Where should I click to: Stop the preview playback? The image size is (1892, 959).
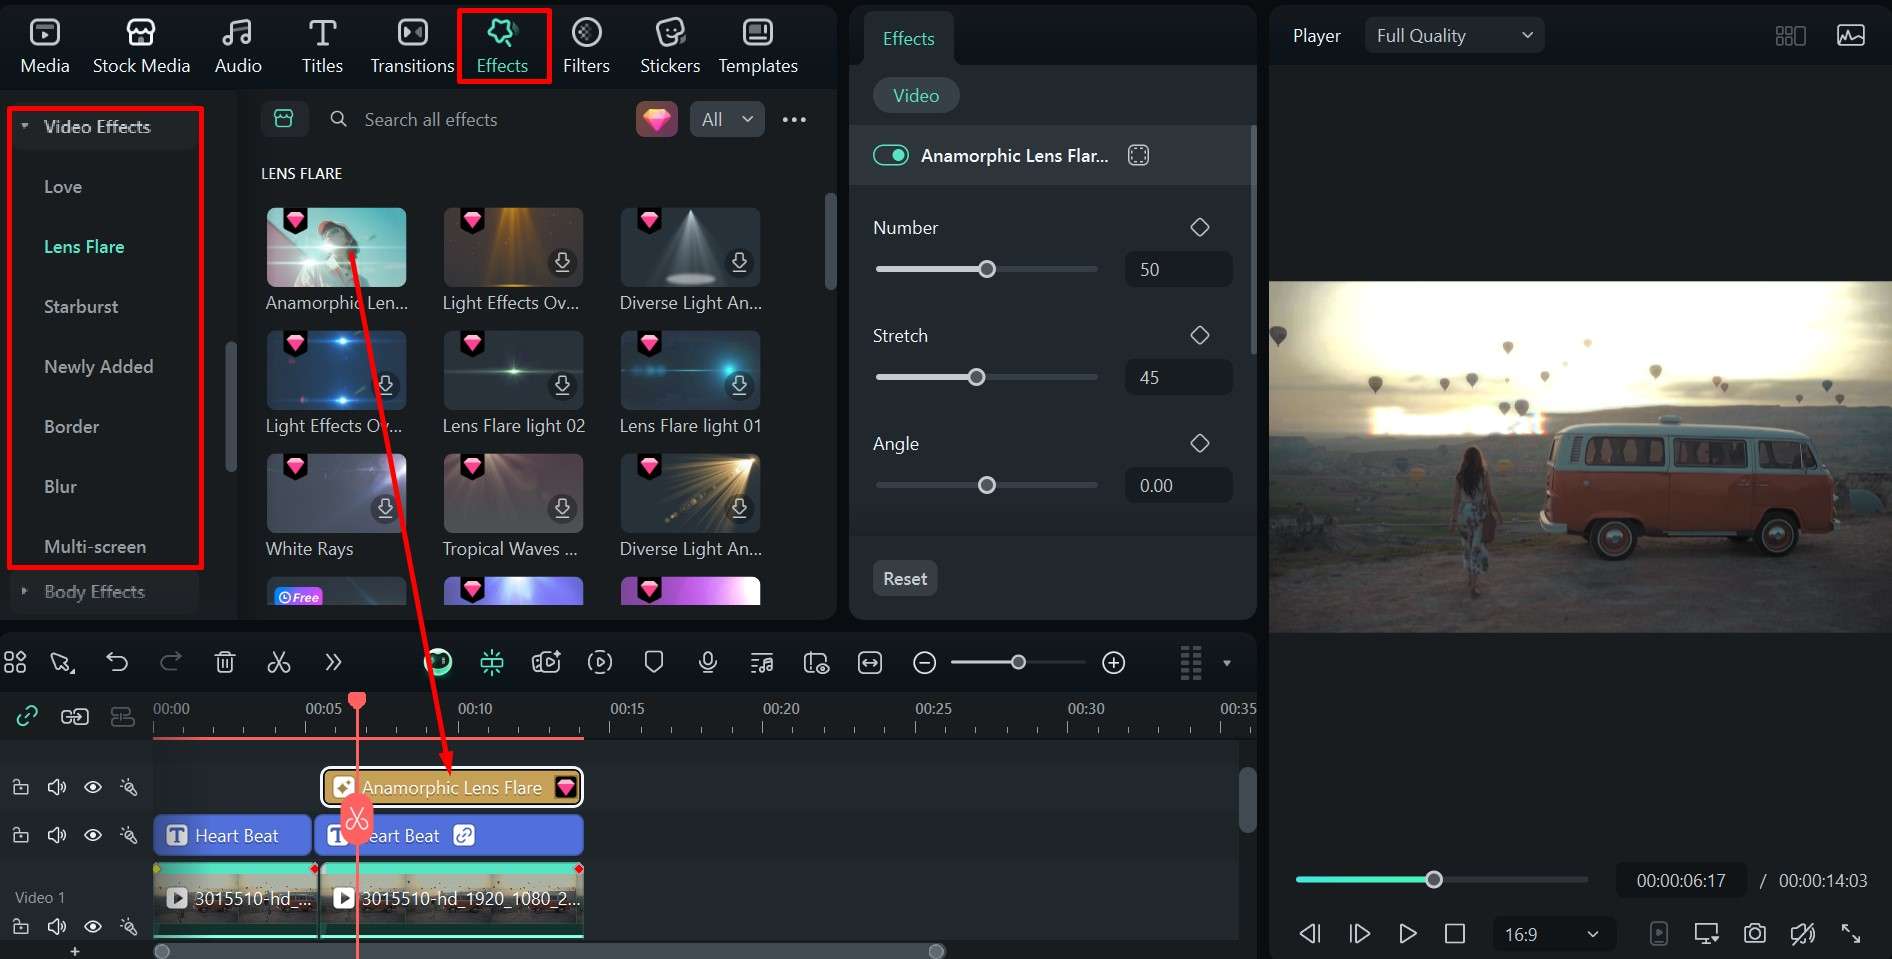pyautogui.click(x=1455, y=934)
